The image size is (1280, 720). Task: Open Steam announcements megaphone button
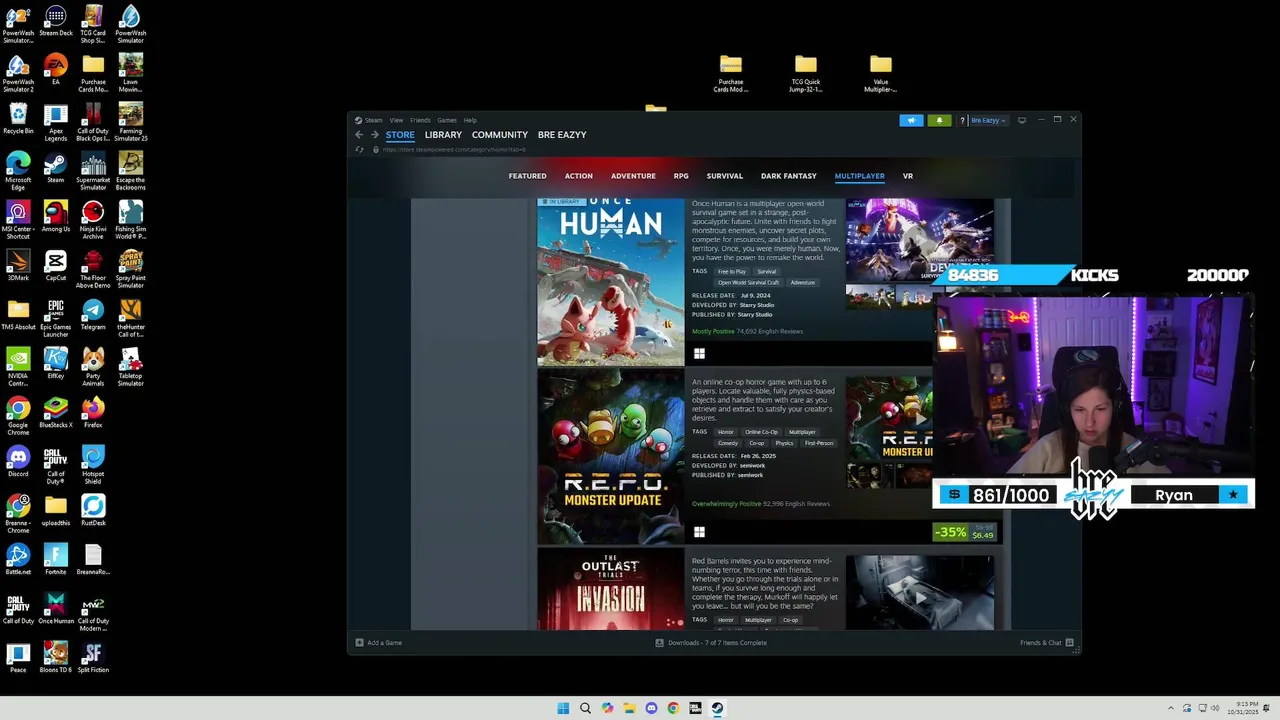click(x=911, y=120)
